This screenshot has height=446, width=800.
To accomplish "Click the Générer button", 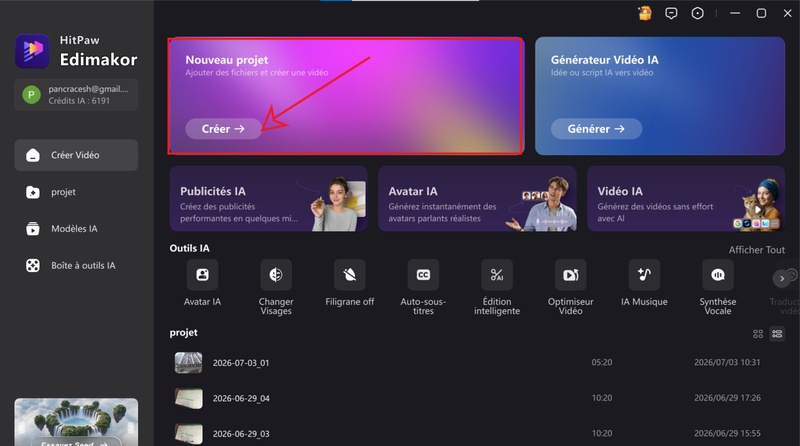I will 596,129.
